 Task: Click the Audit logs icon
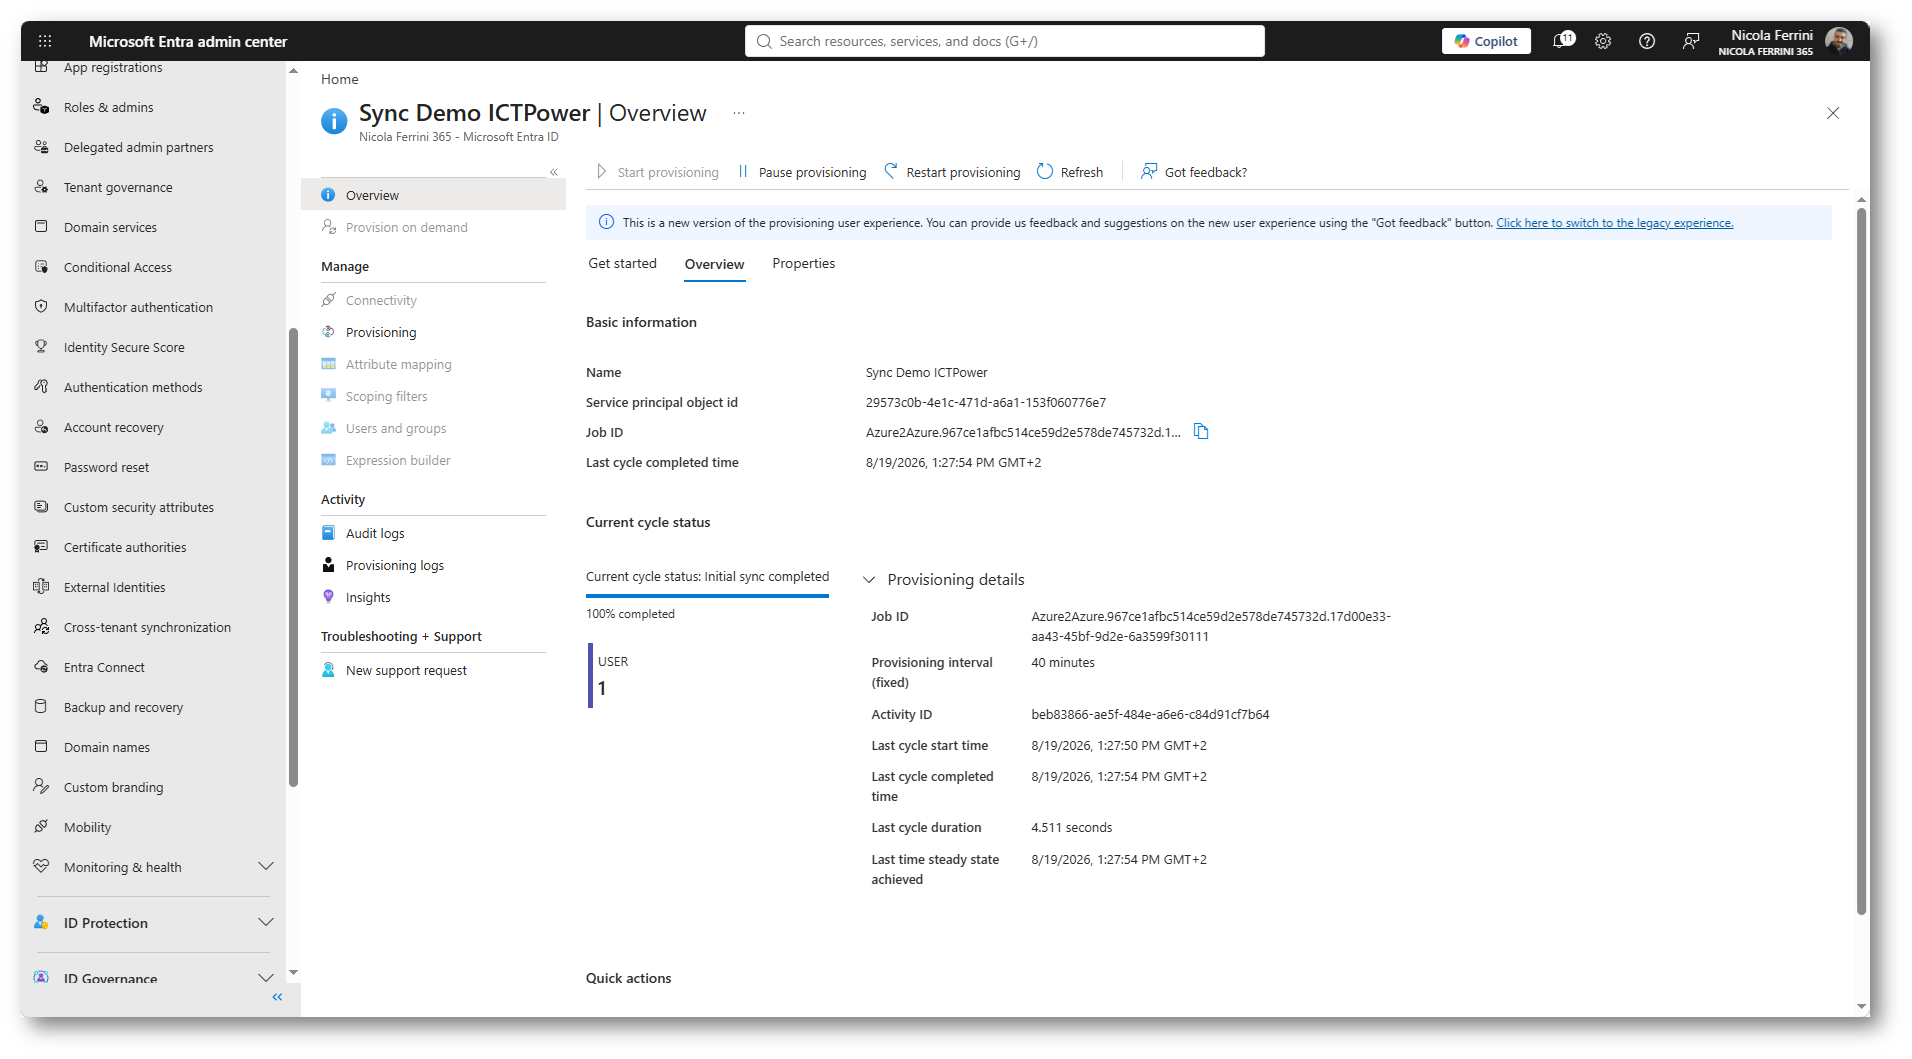[x=328, y=533]
